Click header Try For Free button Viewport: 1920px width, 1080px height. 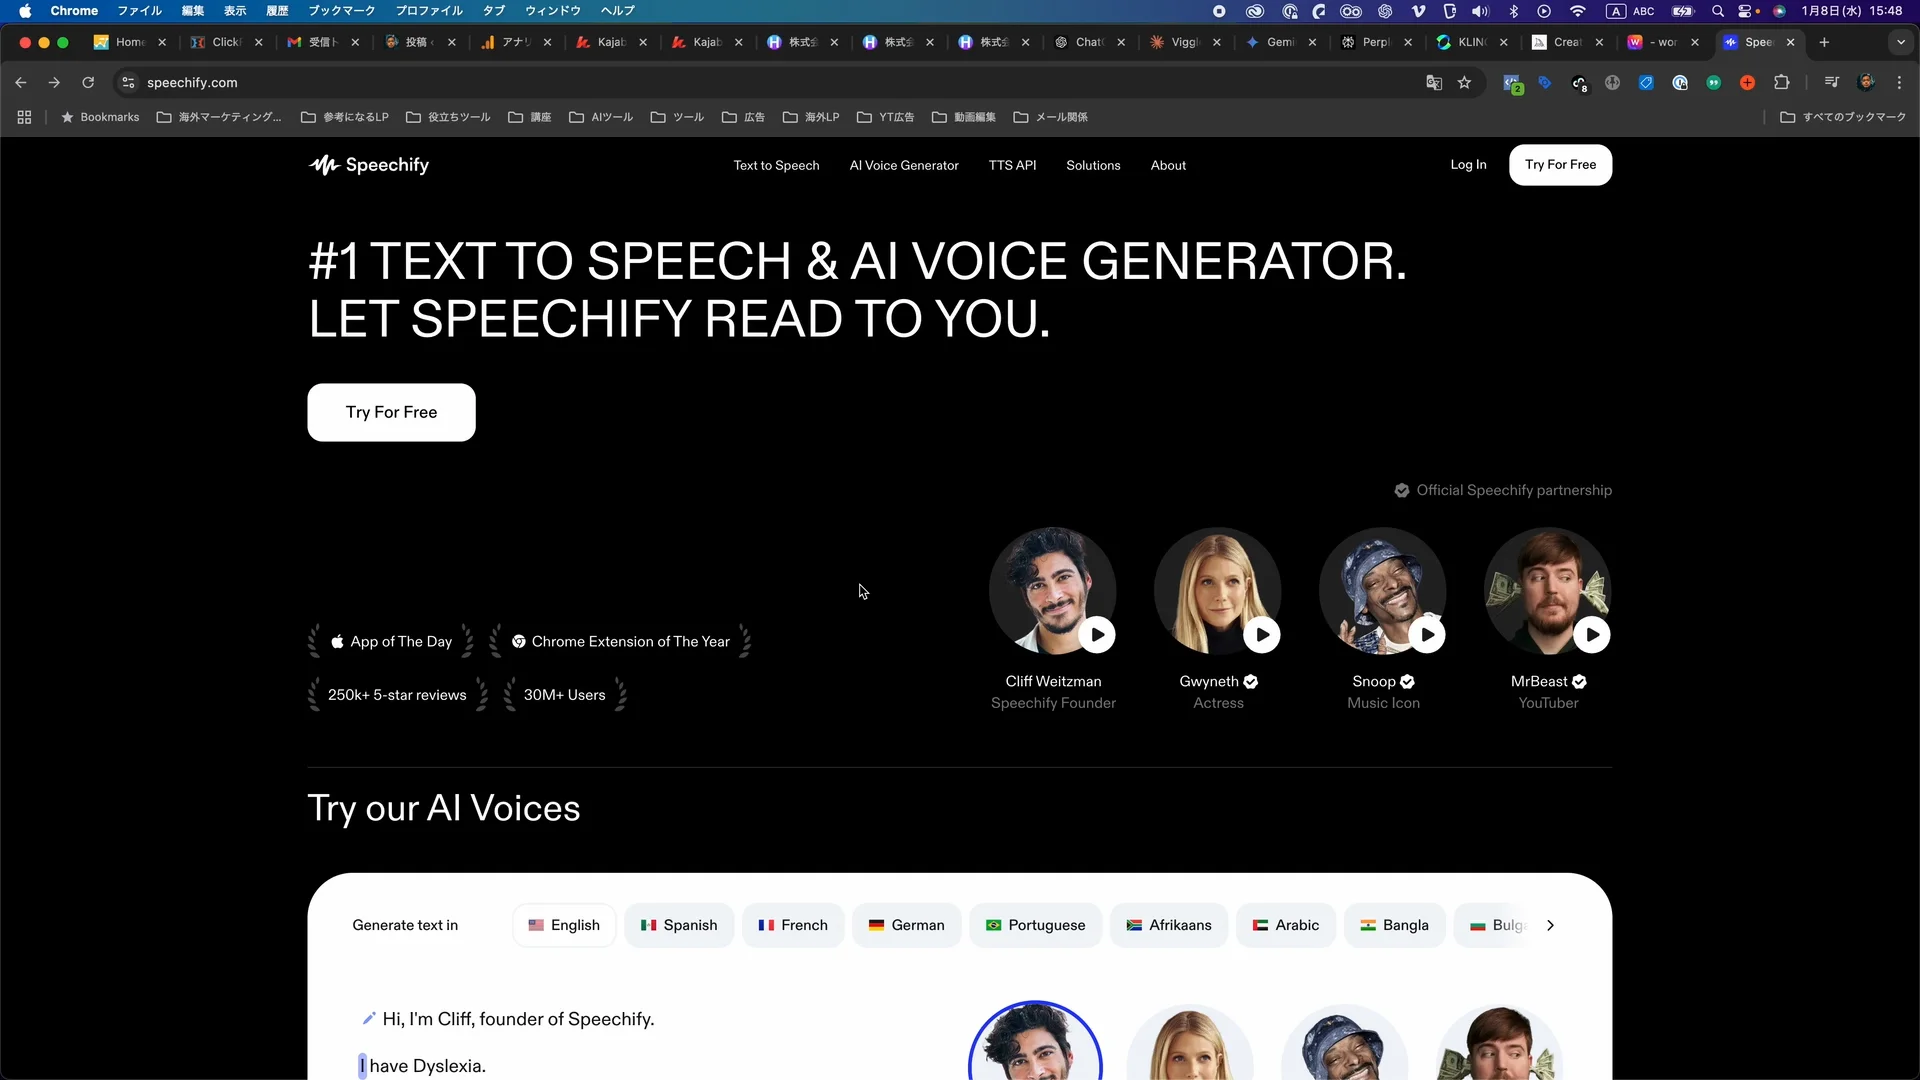(1560, 165)
